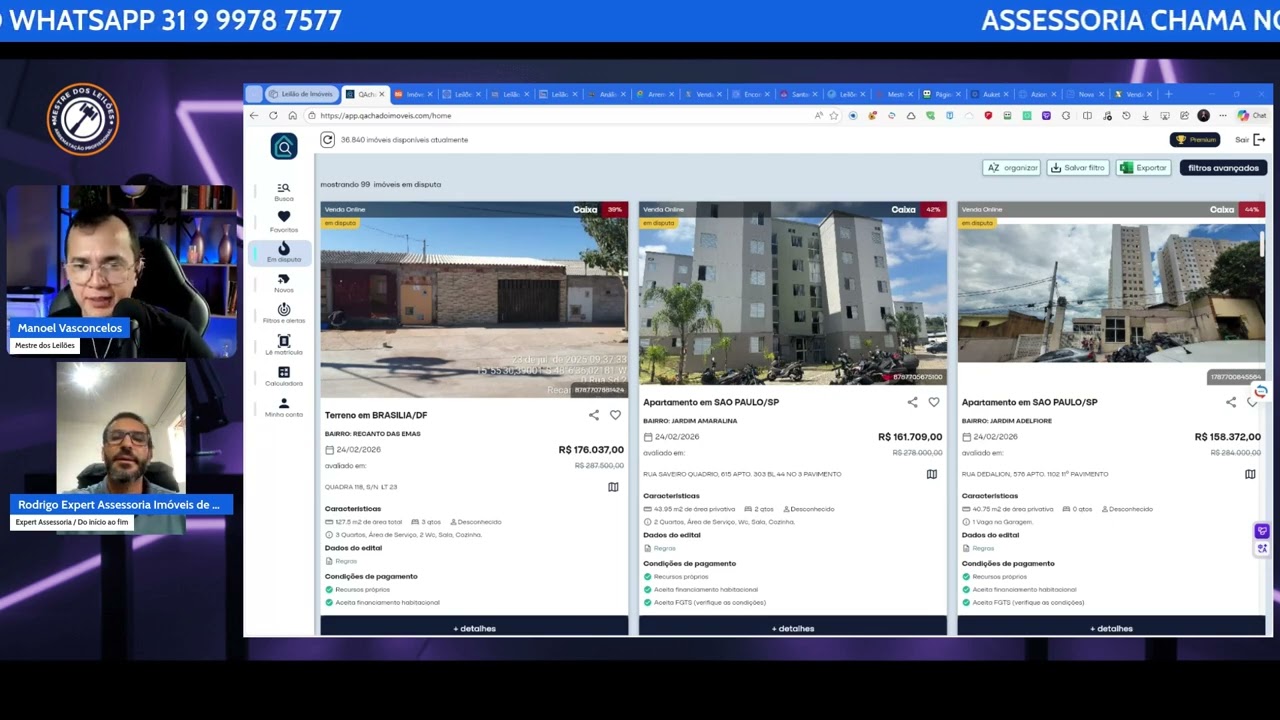
Task: Open map for Quadra 118 listing
Action: [x=613, y=487]
